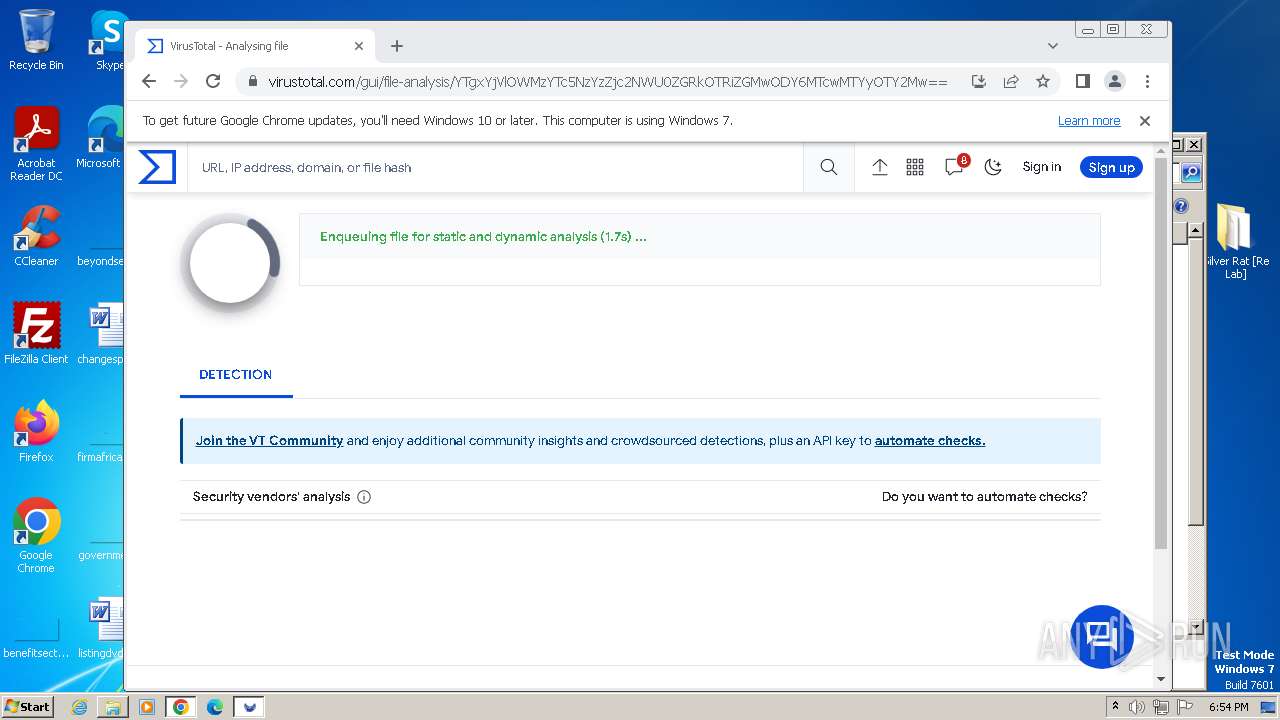Click File Explorer taskbar icon
This screenshot has width=1280, height=720.
point(113,707)
